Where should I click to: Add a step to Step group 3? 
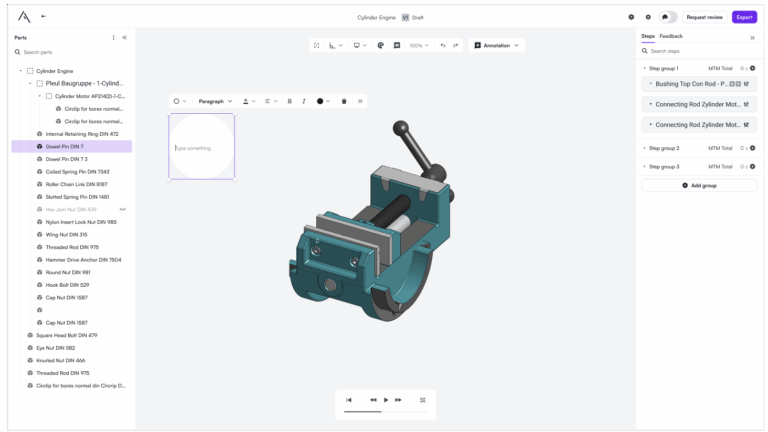[753, 167]
